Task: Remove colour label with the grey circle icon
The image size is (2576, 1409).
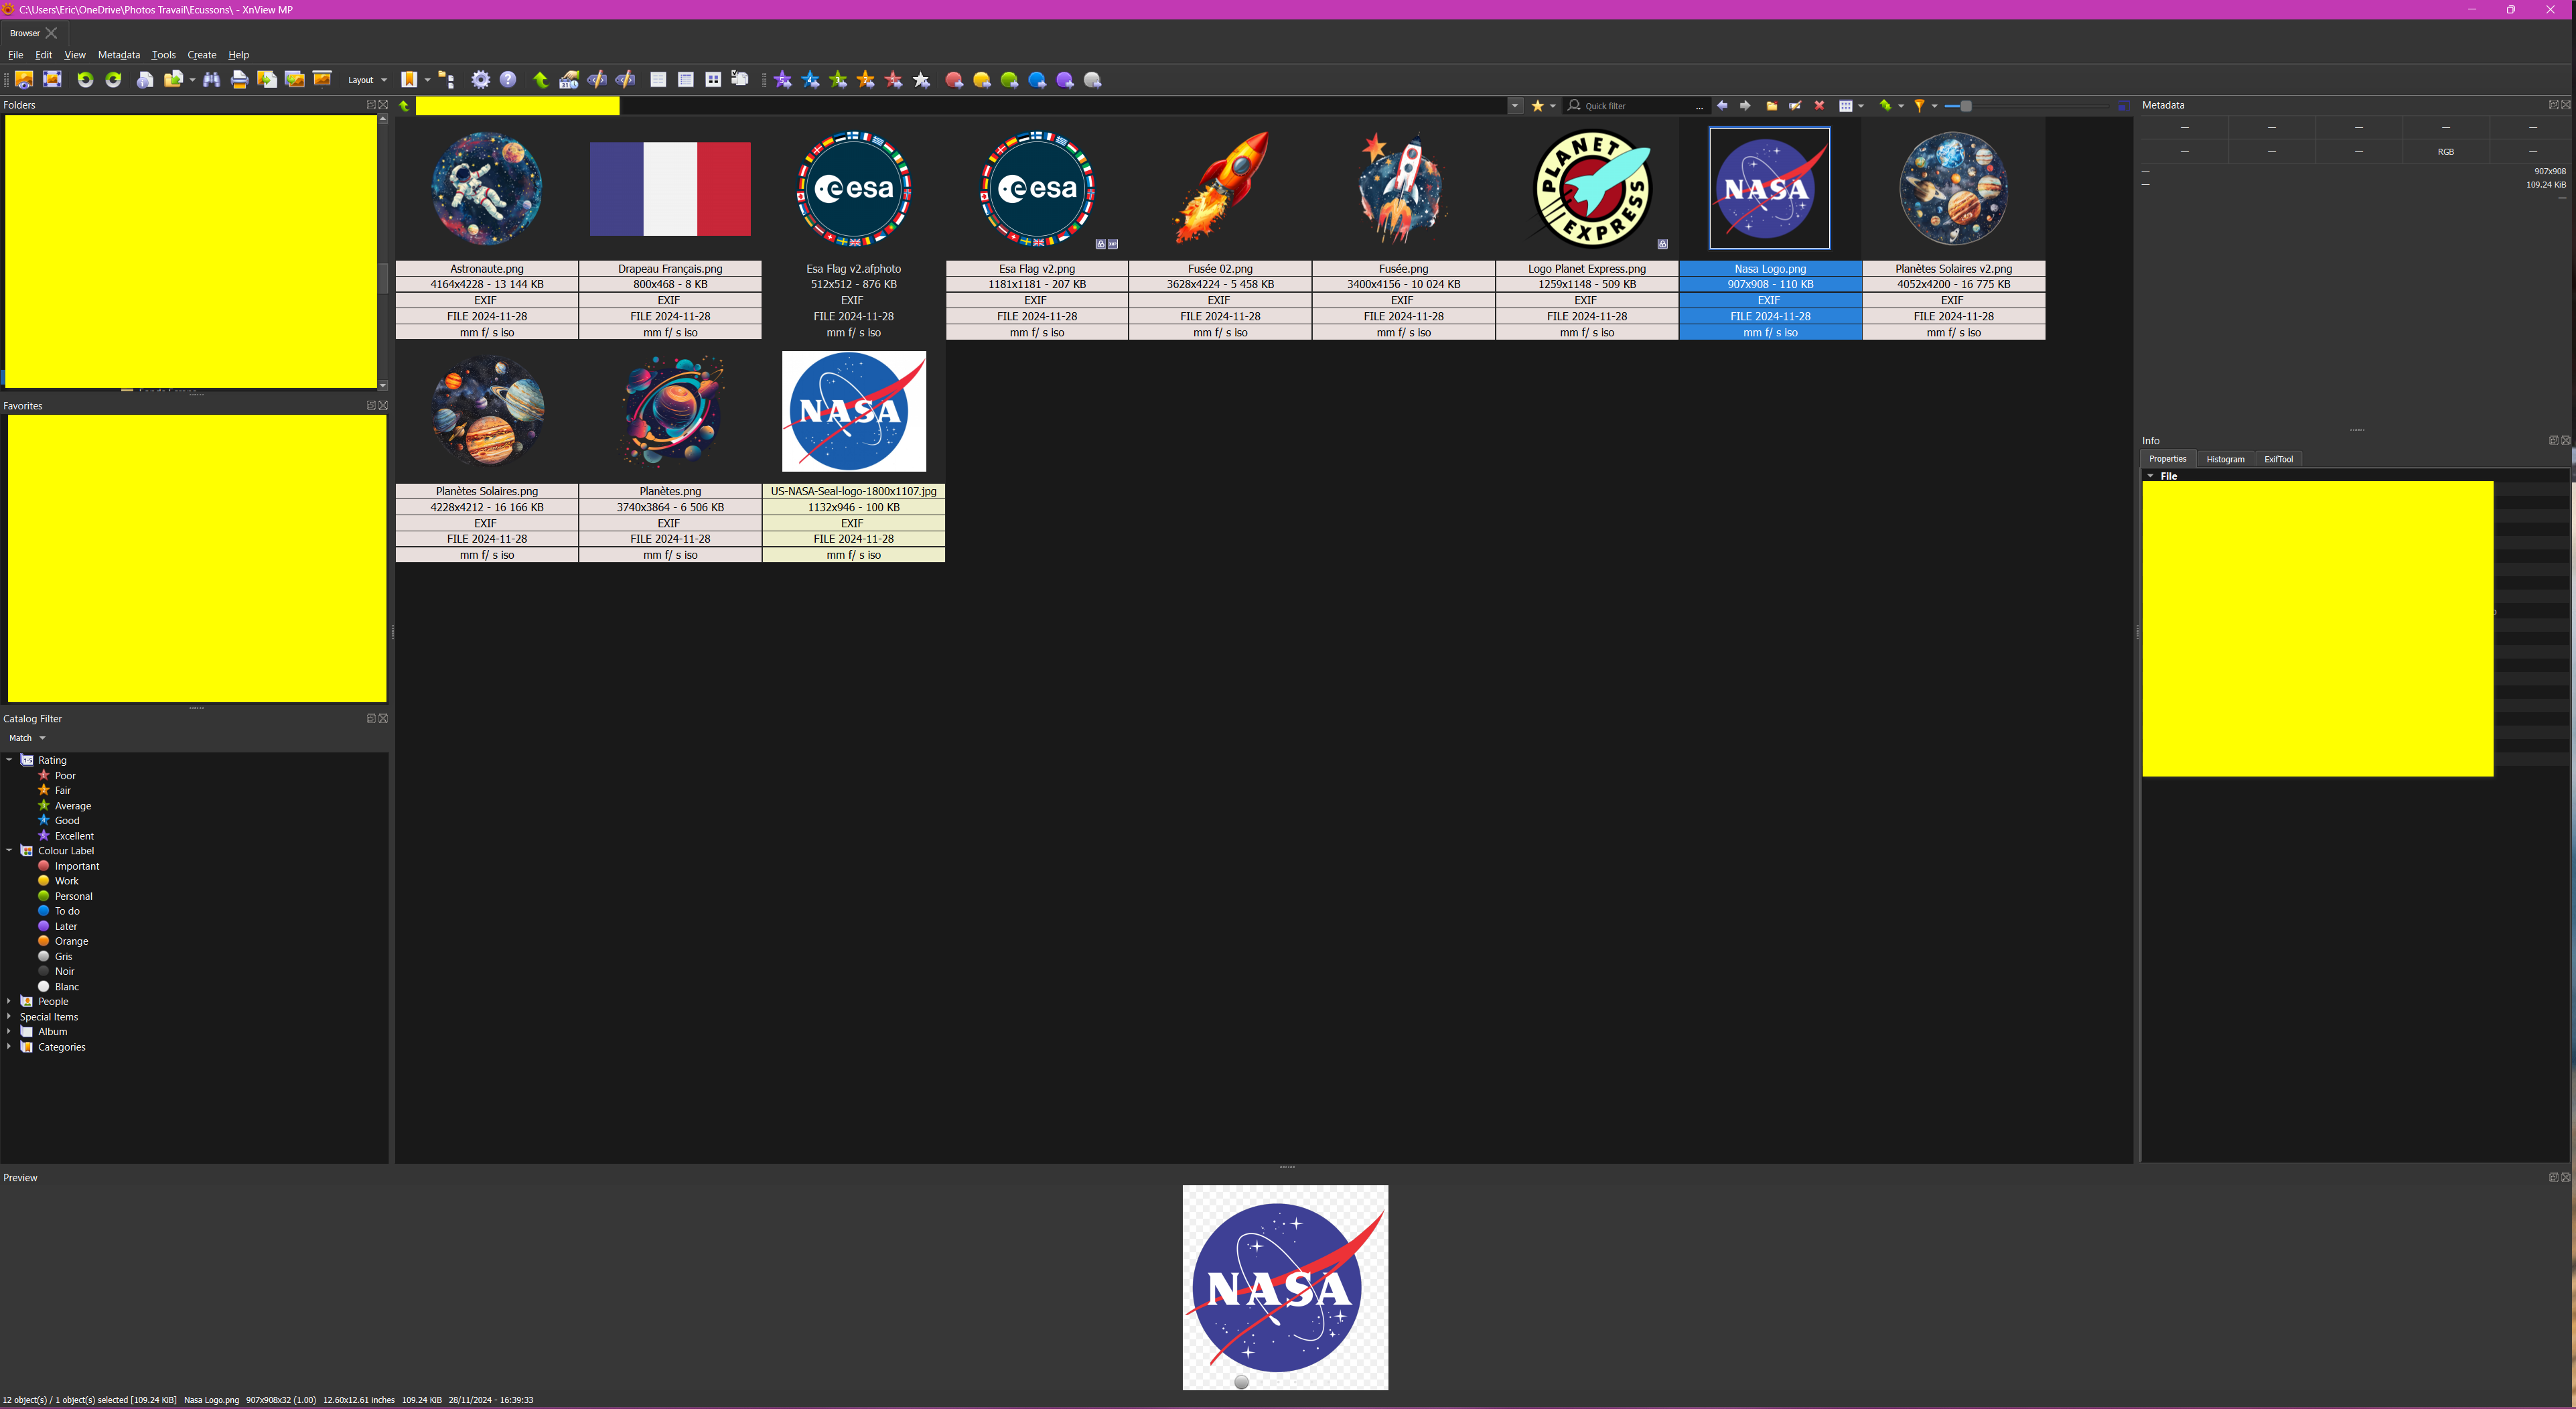Action: point(1093,80)
